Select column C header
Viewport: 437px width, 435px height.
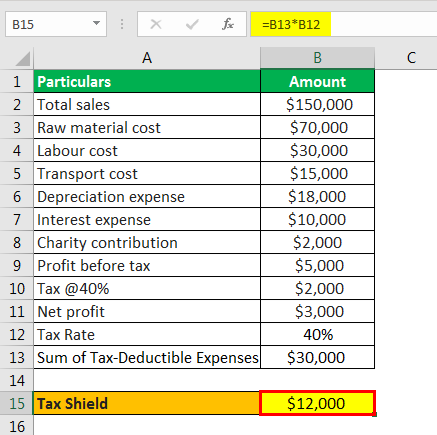pyautogui.click(x=411, y=58)
